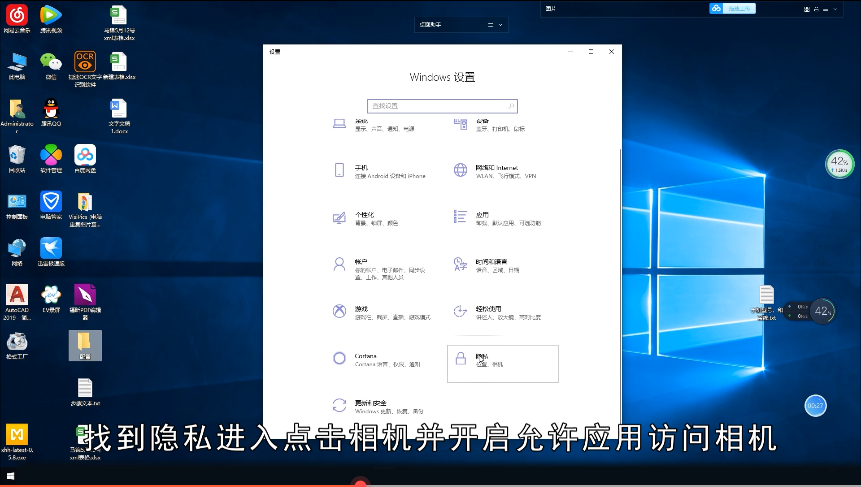Image resolution: width=861 pixels, height=487 pixels.
Task: Click the blue cloud button at top right
Action: [733, 8]
